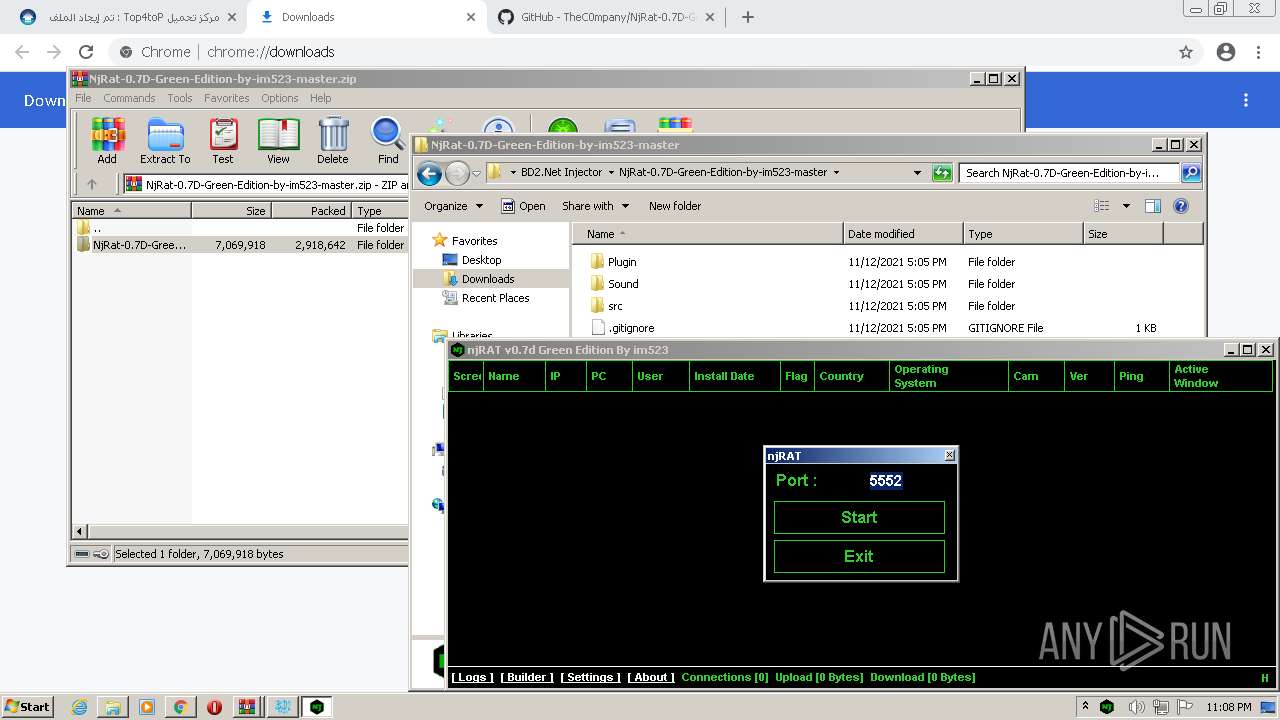Open the WinRAR Tools menu

coord(180,98)
